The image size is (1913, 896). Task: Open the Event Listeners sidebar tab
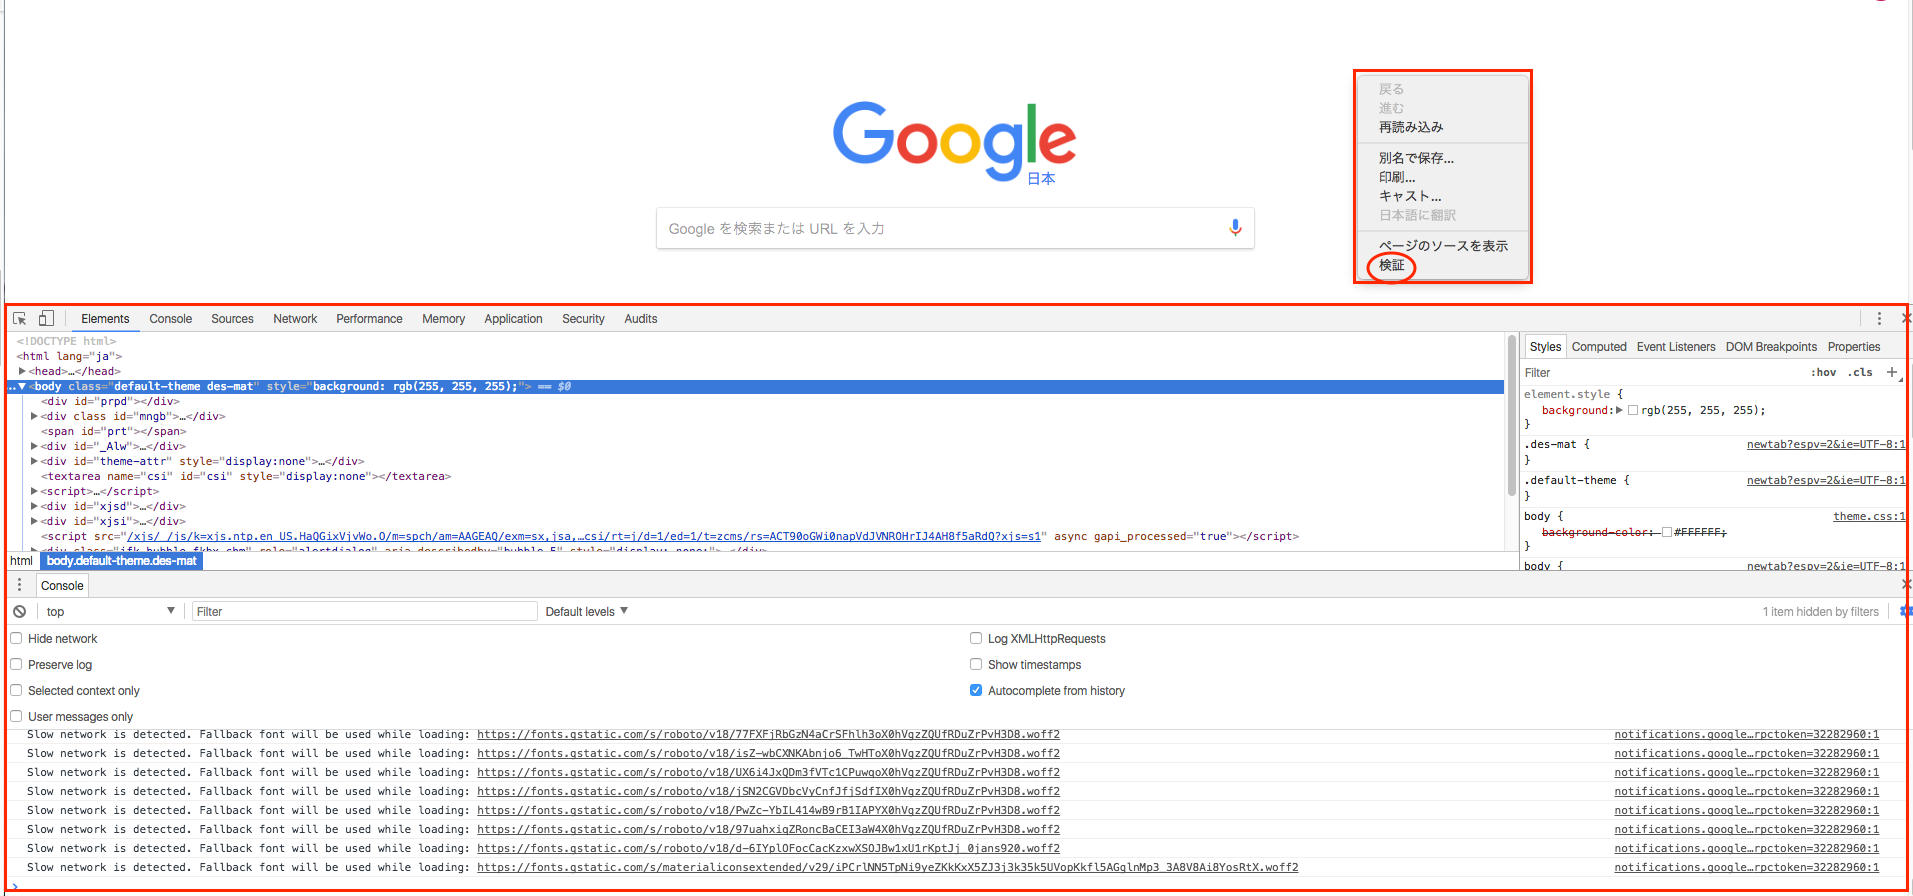[x=1676, y=347]
